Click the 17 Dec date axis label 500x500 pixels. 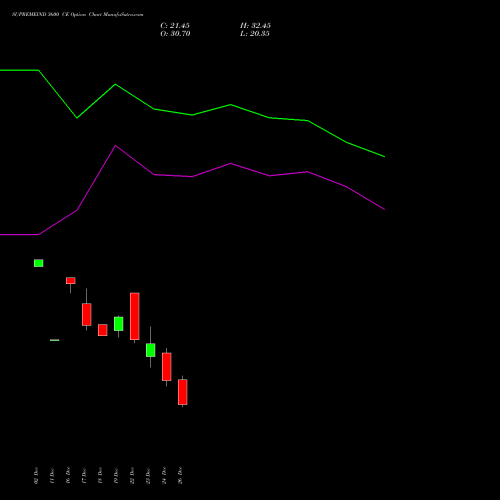pyautogui.click(x=84, y=476)
